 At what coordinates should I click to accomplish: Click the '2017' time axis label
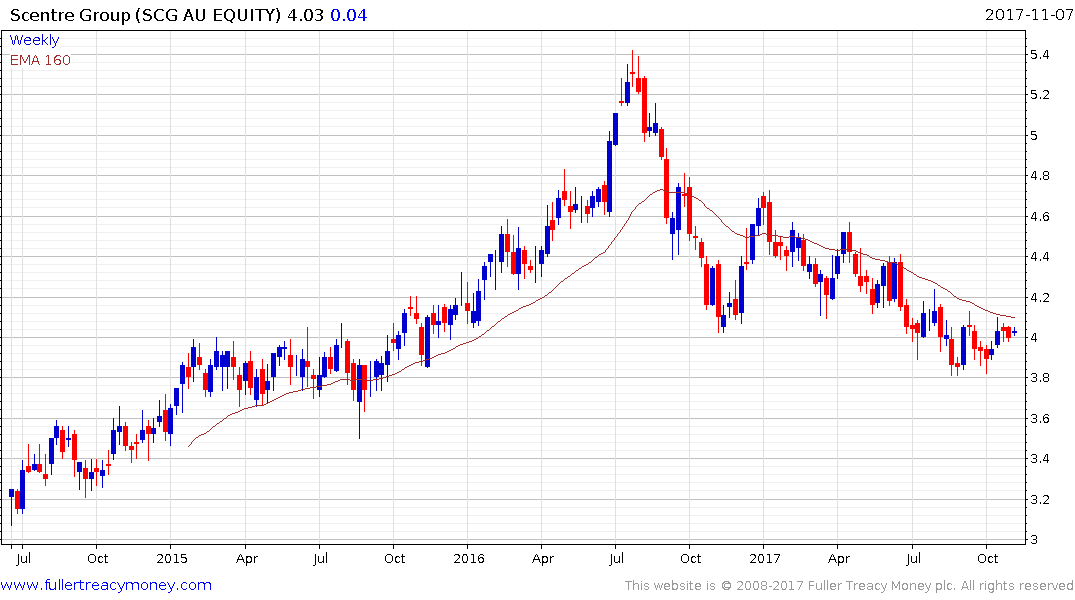click(x=764, y=558)
